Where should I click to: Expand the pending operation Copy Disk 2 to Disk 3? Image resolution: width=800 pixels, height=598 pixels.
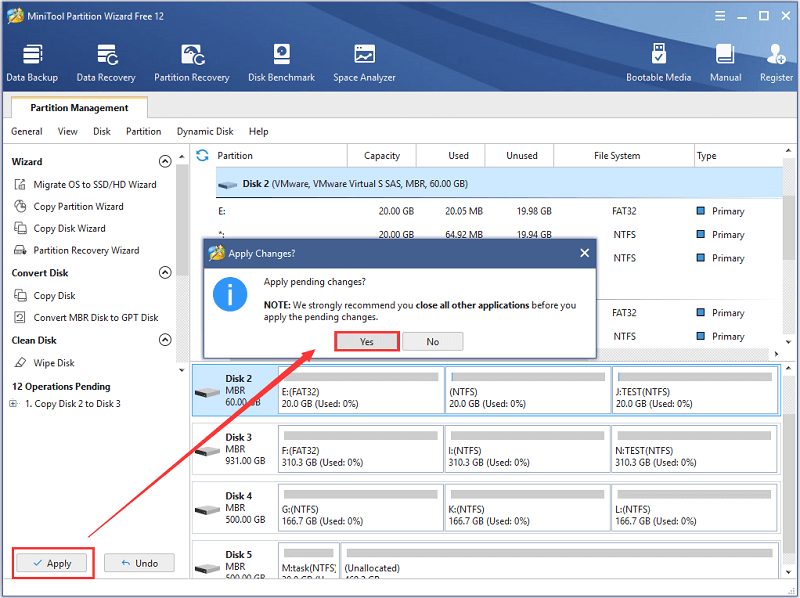point(14,404)
